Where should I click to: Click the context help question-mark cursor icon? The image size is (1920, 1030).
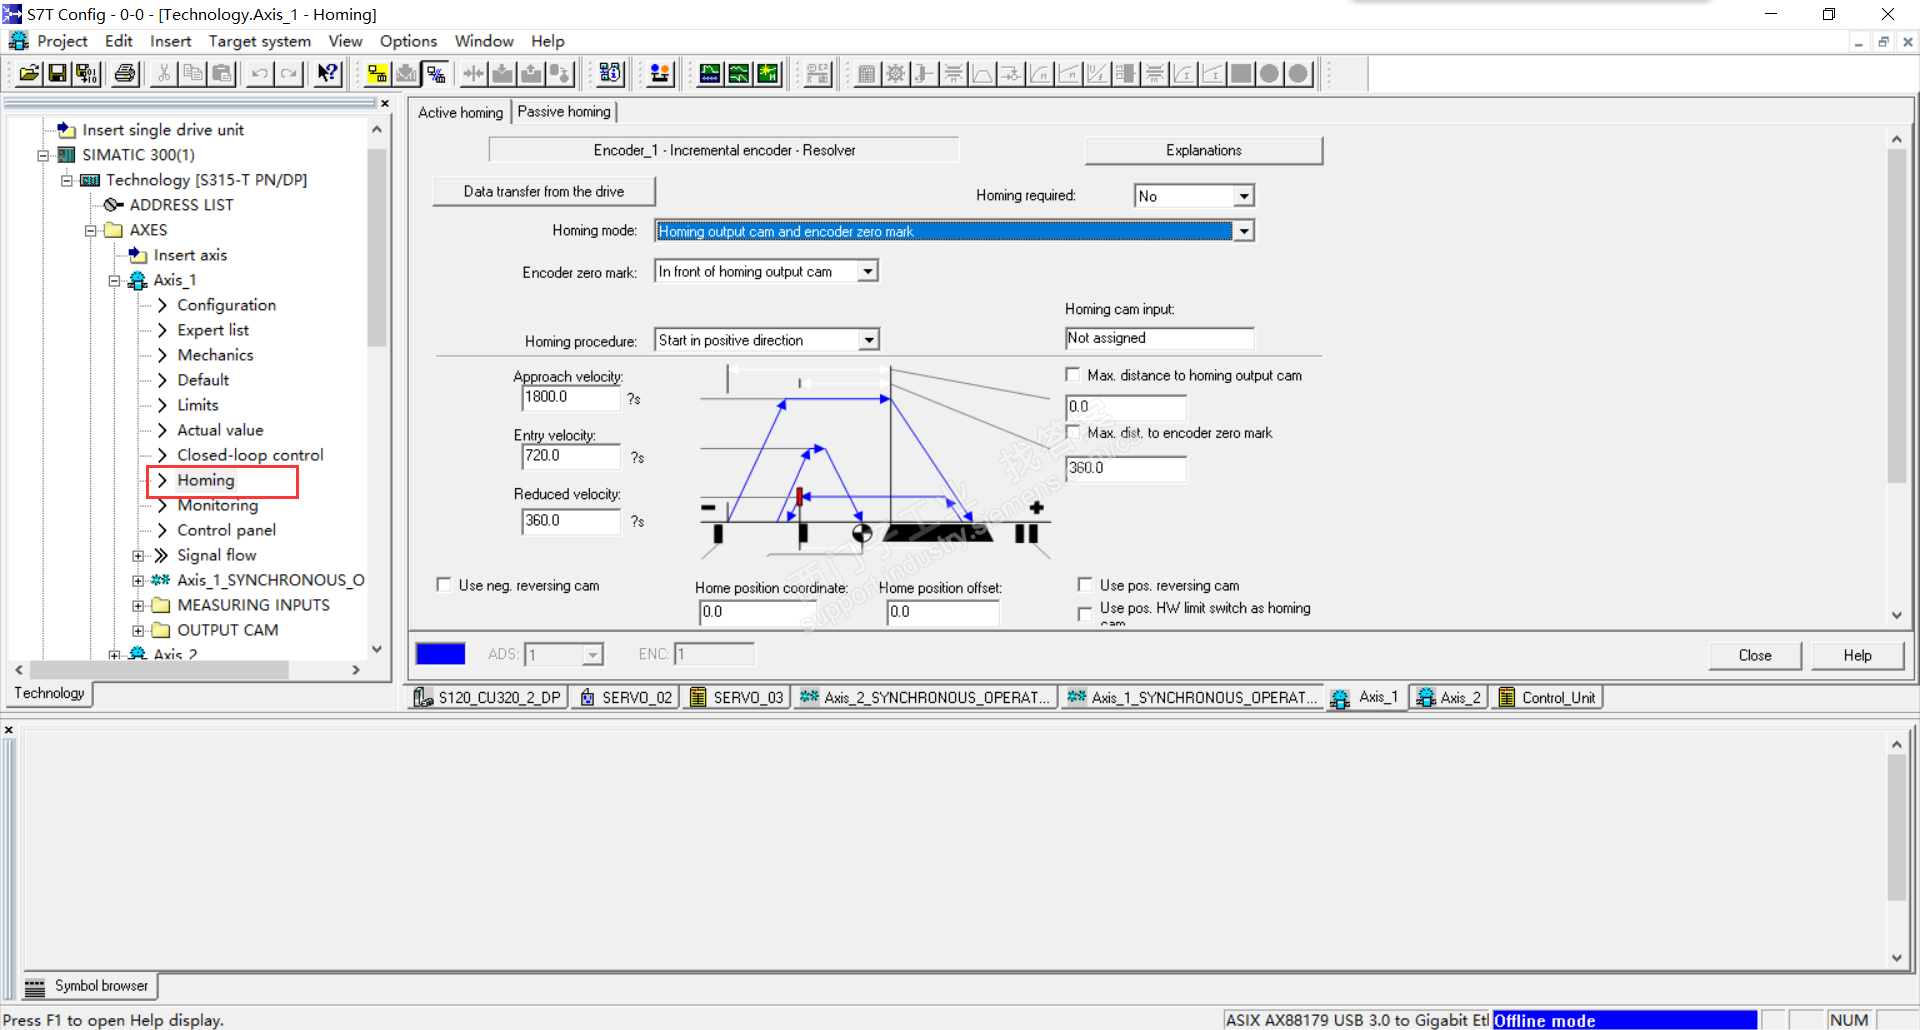[x=328, y=73]
